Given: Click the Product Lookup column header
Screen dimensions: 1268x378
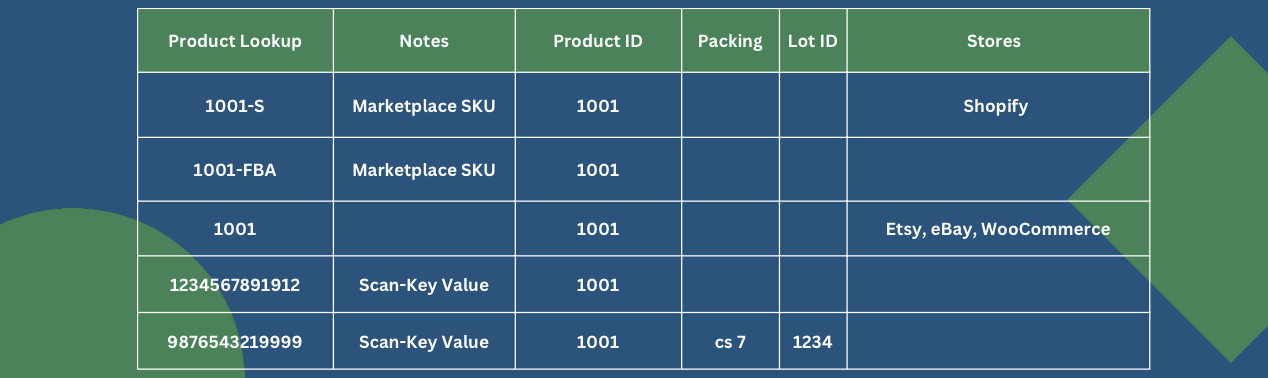Looking at the screenshot, I should pos(235,41).
